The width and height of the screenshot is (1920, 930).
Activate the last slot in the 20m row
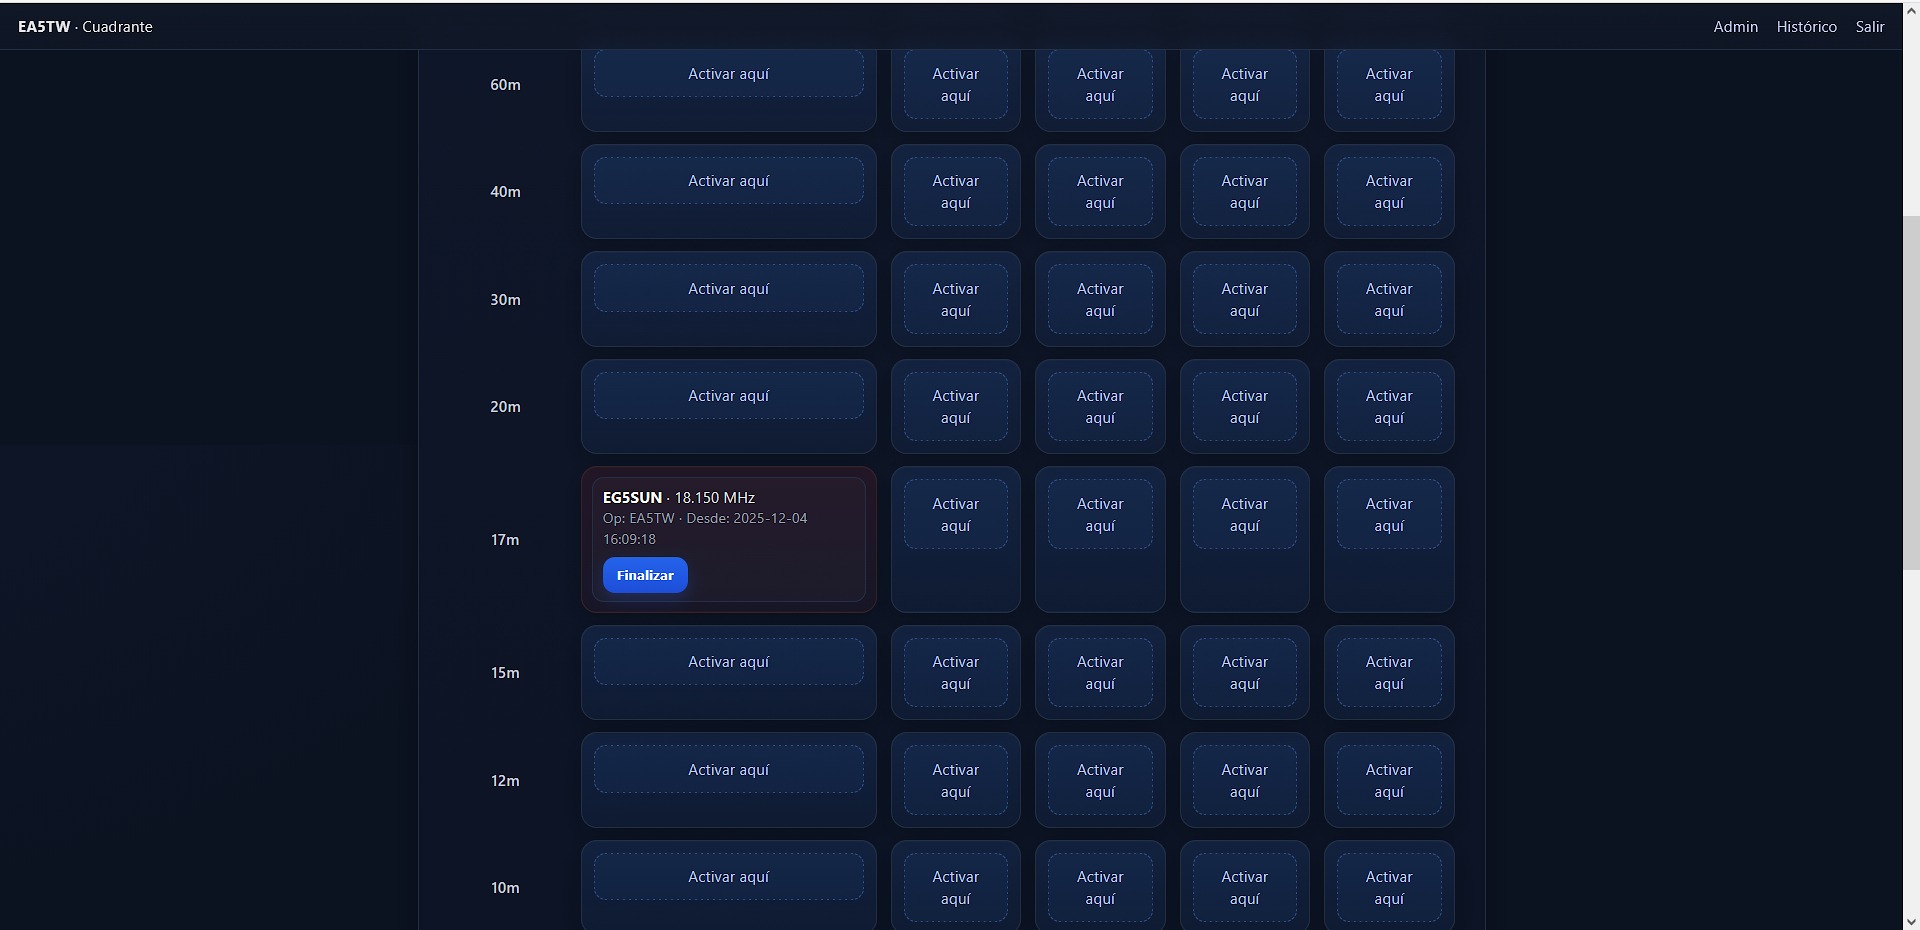click(x=1388, y=407)
